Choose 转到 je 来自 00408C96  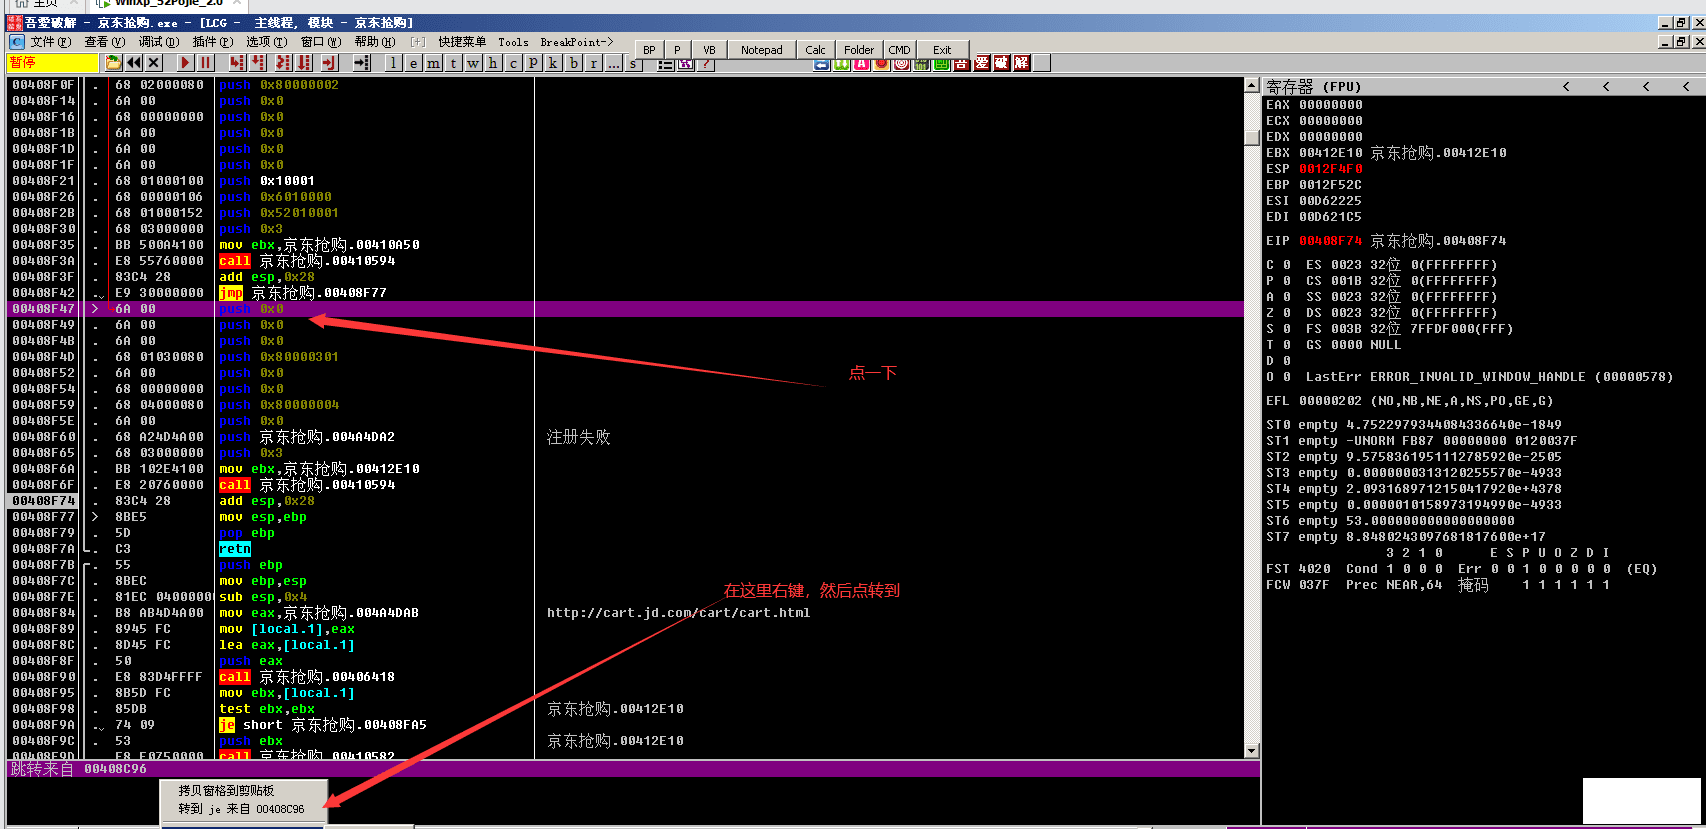243,809
